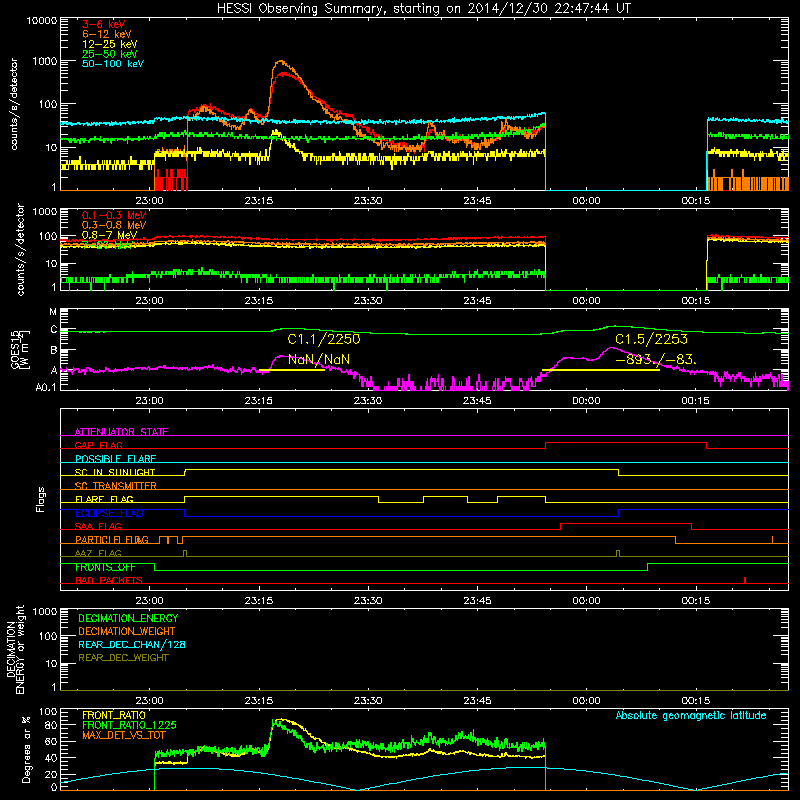Click the DECIMATION_WEIGHT legend label

(x=127, y=631)
